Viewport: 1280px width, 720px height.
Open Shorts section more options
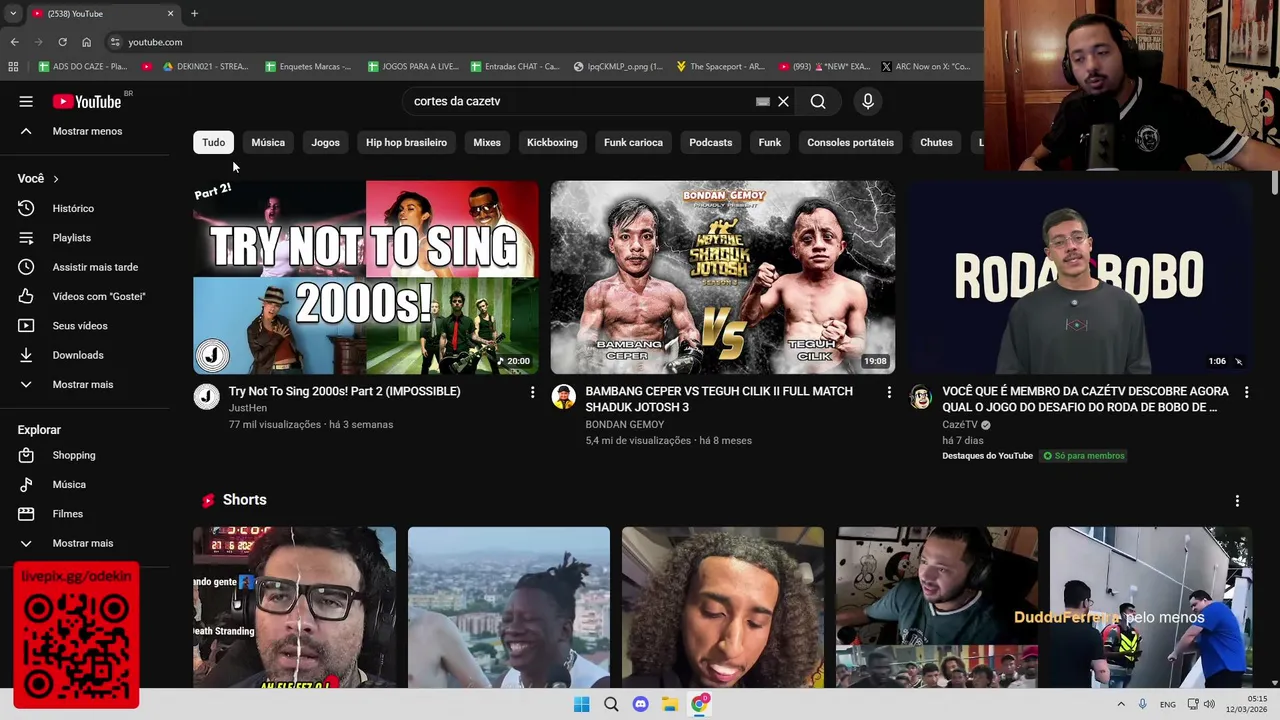click(x=1237, y=500)
